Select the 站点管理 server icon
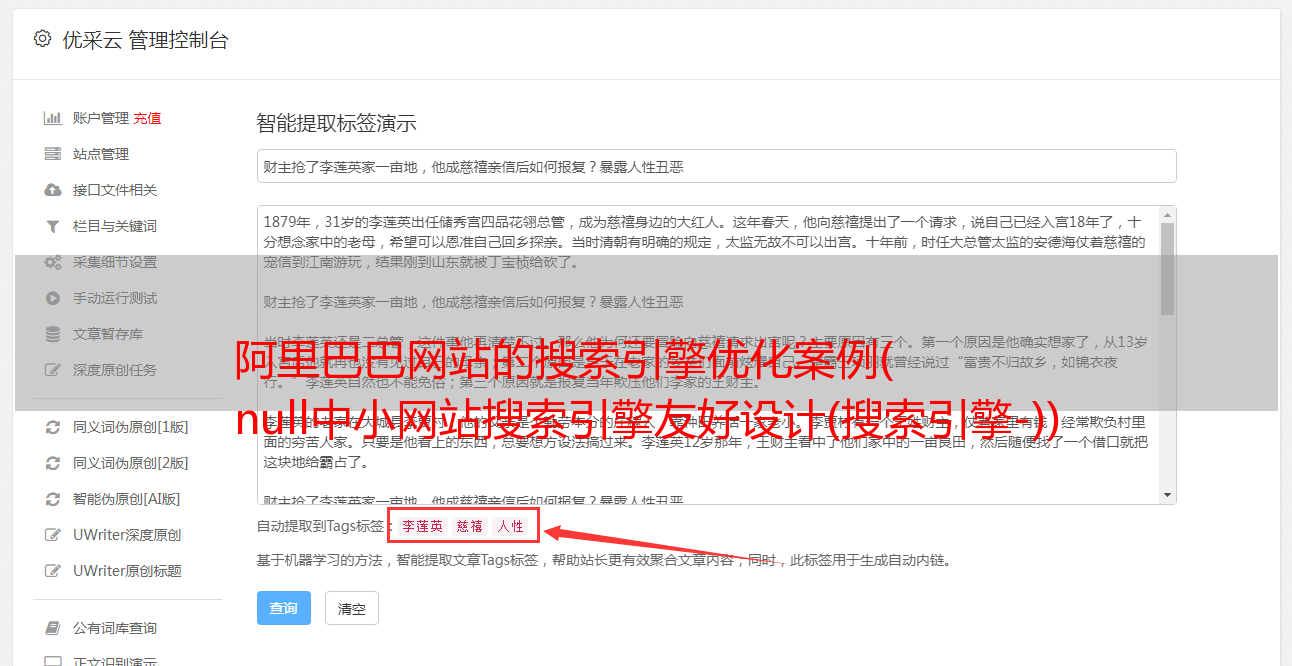The height and width of the screenshot is (666, 1292). [x=53, y=154]
